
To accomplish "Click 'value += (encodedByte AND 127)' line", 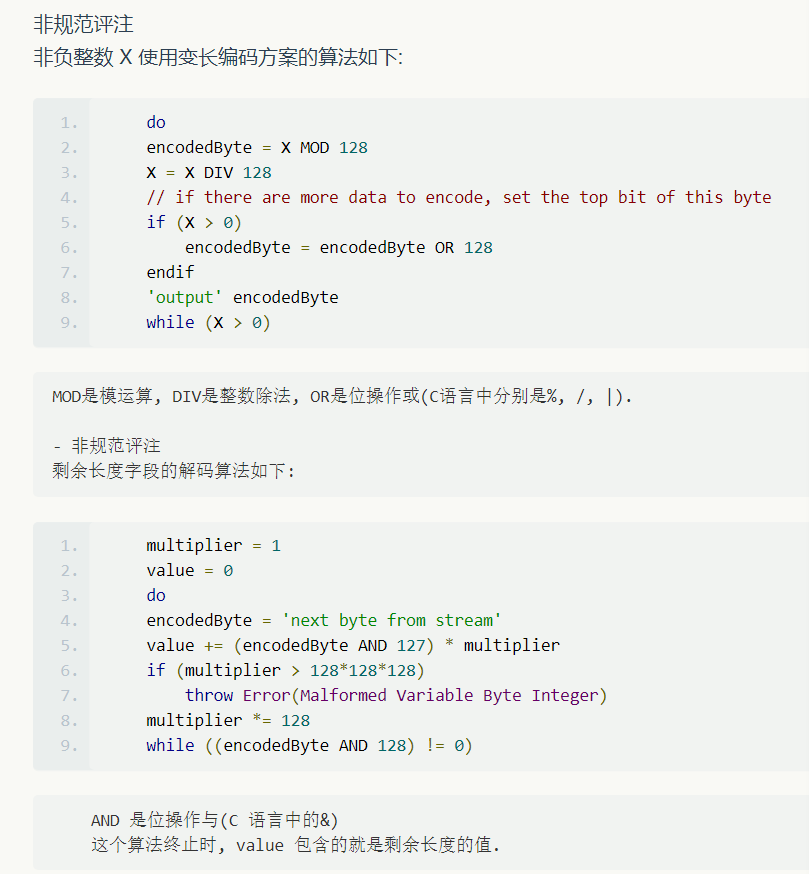I will pos(353,645).
